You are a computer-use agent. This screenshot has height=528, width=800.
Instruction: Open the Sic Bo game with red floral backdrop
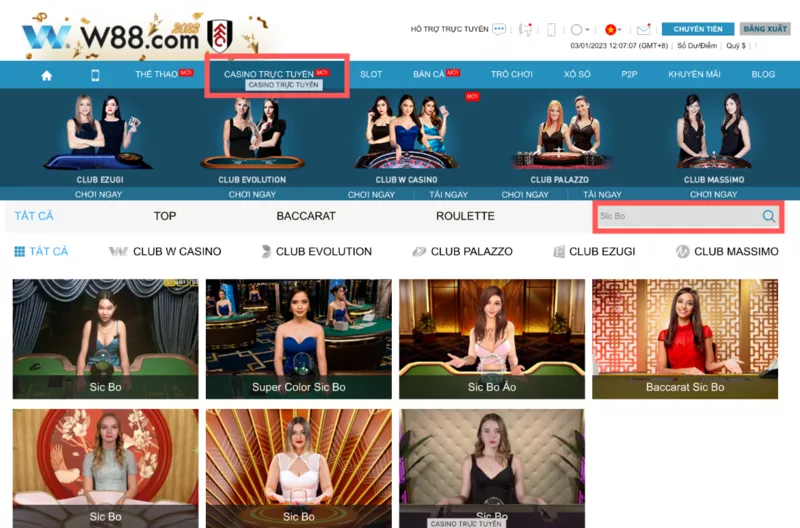coord(106,468)
